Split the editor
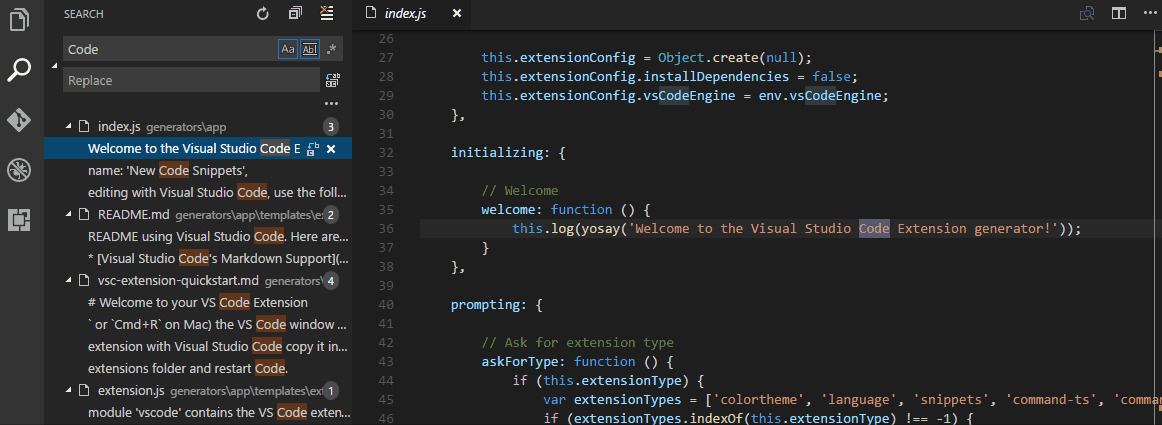This screenshot has width=1162, height=425. click(x=1118, y=13)
